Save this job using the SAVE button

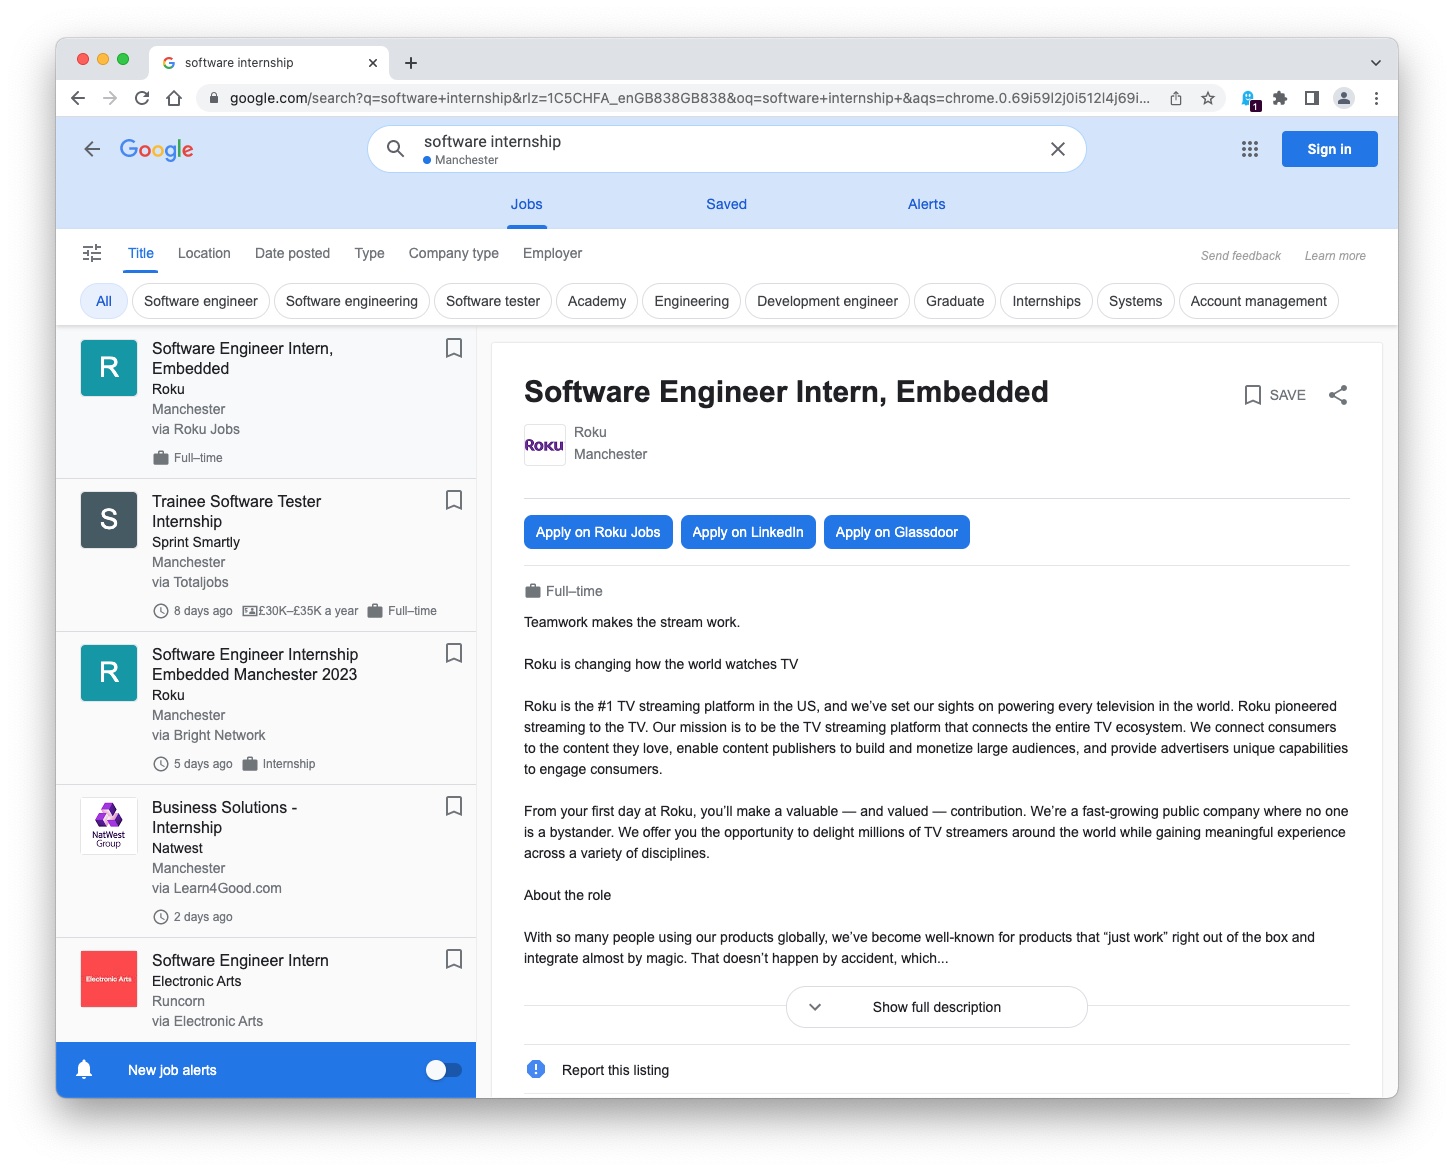click(x=1275, y=395)
